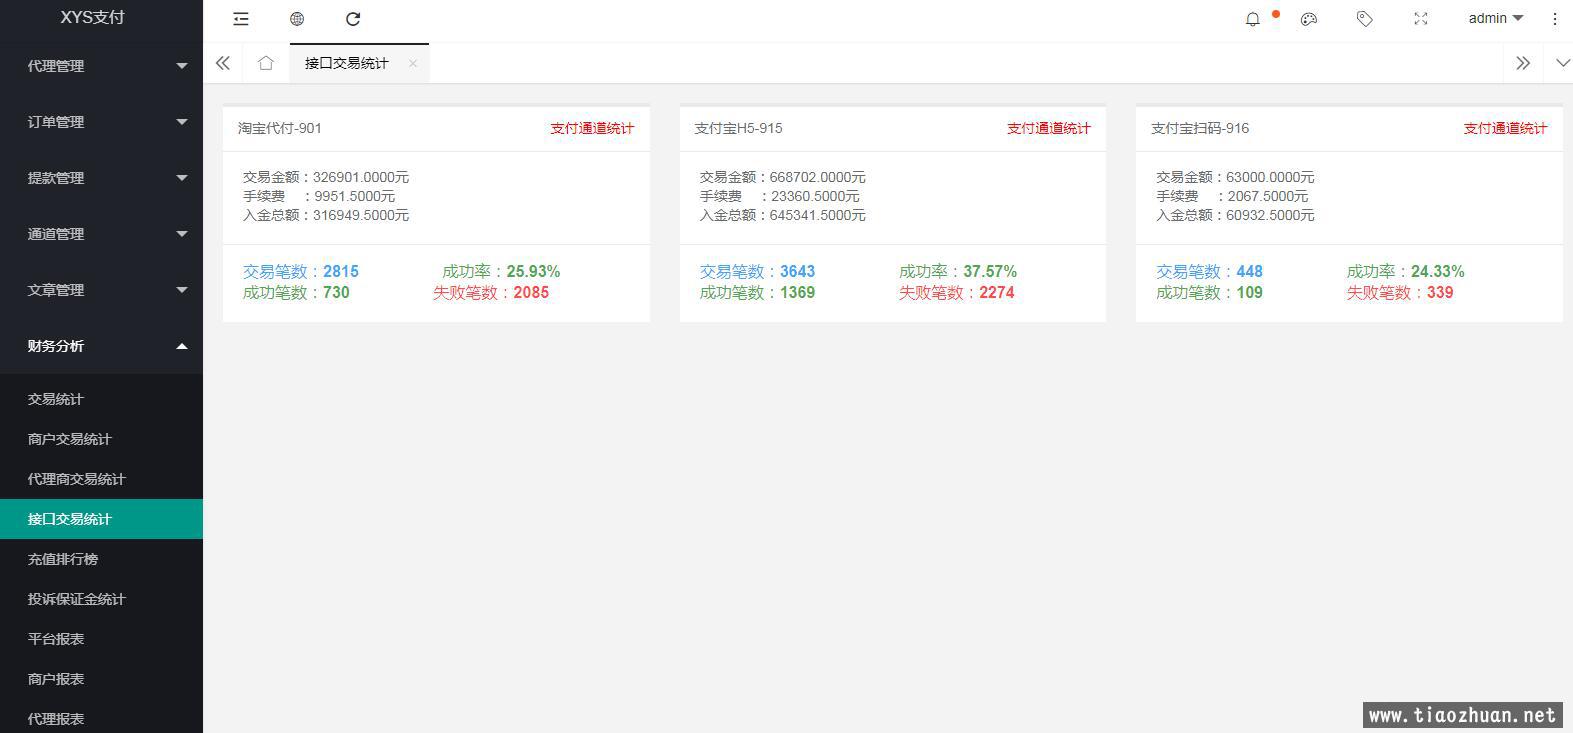1573x733 pixels.
Task: Click 支付通道统计 on 支付宝H5-915 card
Action: click(1048, 128)
